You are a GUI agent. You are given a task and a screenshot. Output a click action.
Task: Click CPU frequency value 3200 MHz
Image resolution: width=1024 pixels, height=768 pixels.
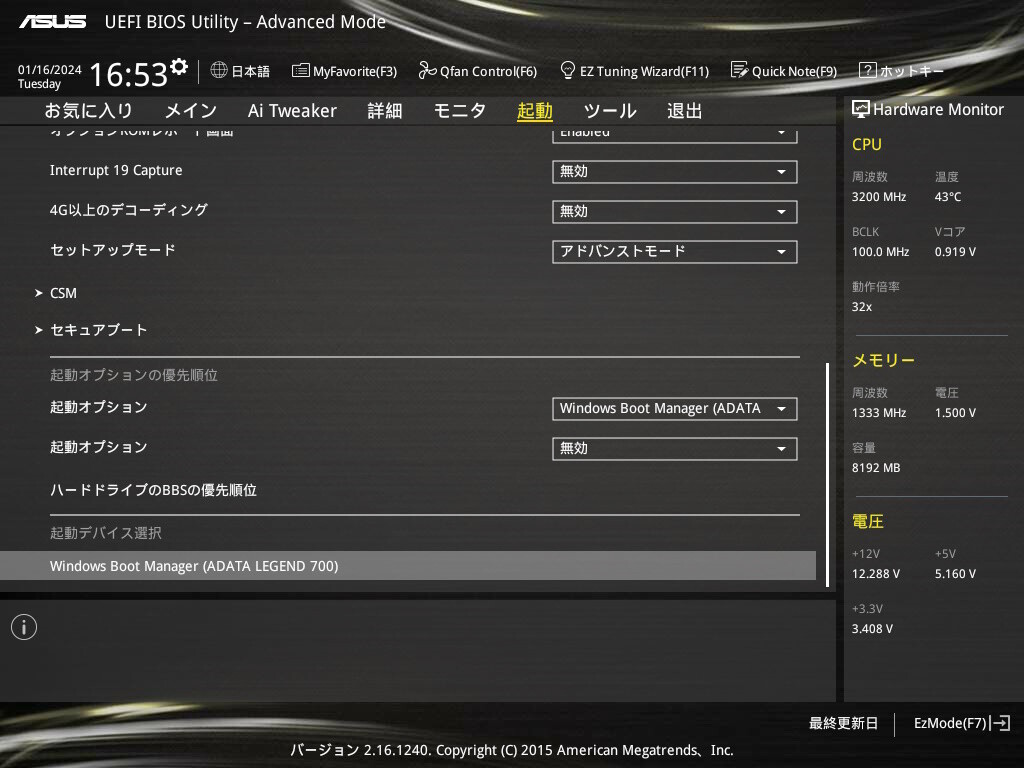pos(879,197)
